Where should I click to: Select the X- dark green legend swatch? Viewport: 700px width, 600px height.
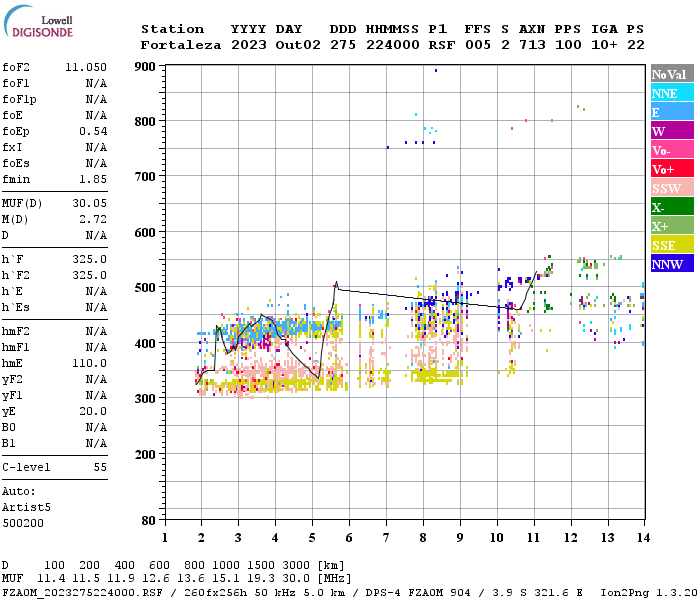click(672, 207)
